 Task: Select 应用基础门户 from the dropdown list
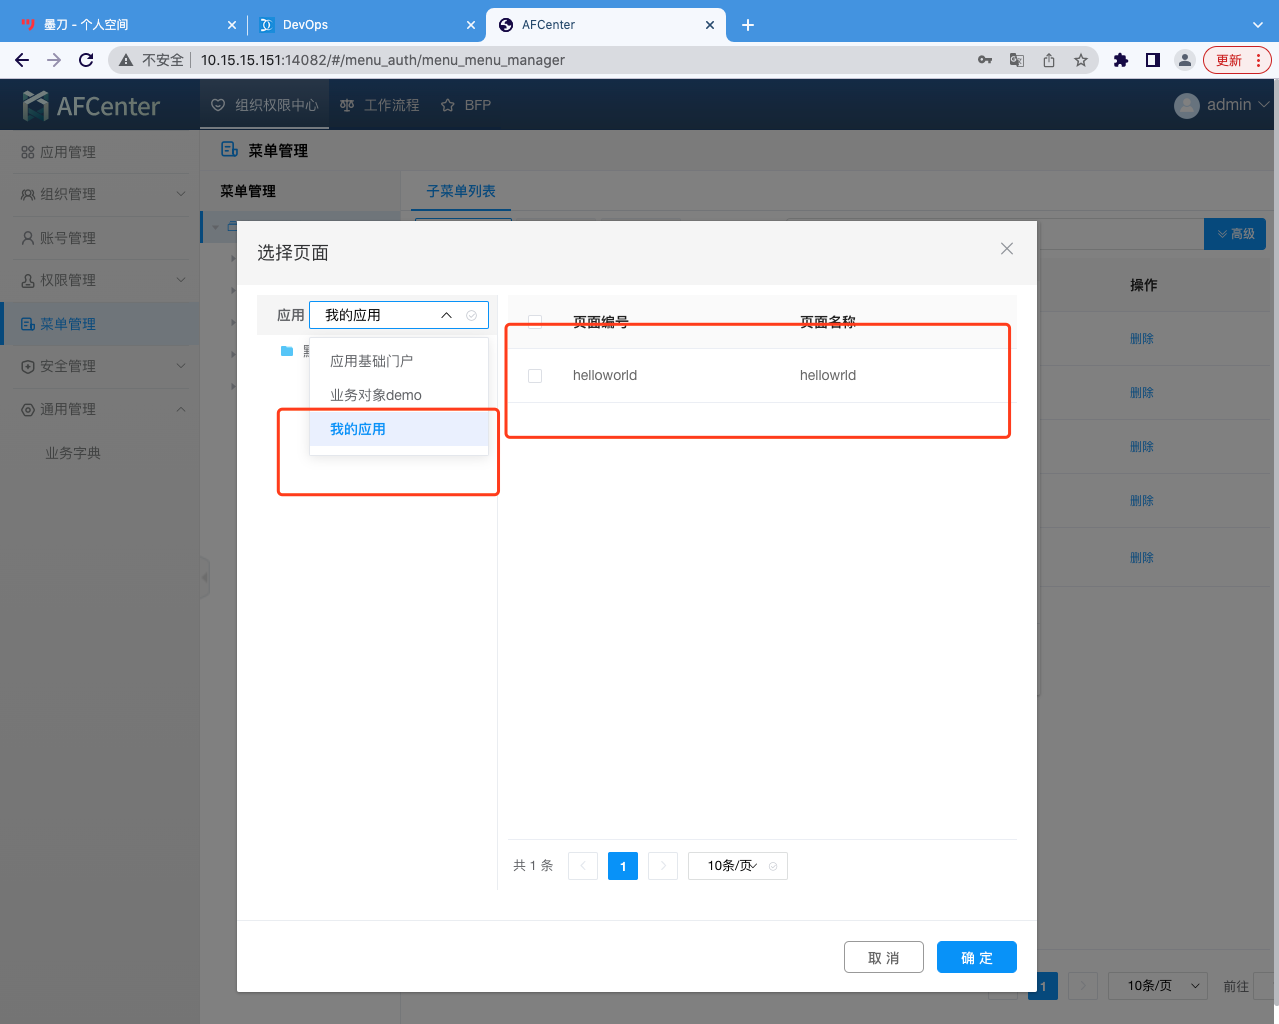[x=372, y=361]
